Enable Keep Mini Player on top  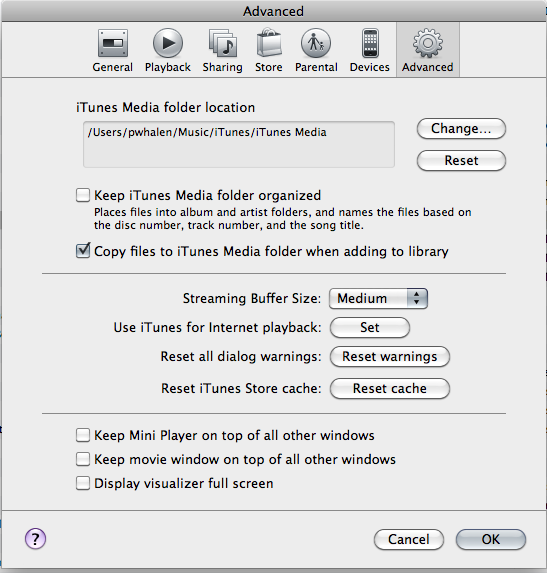point(83,435)
